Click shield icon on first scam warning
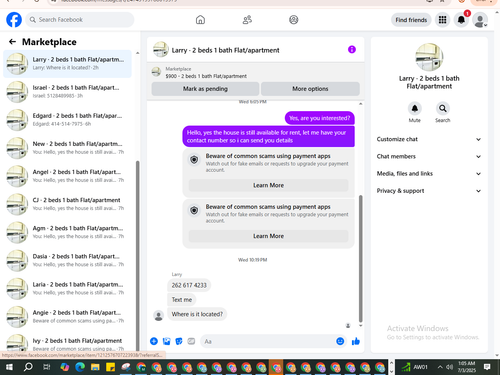The image size is (500, 375). [x=194, y=160]
